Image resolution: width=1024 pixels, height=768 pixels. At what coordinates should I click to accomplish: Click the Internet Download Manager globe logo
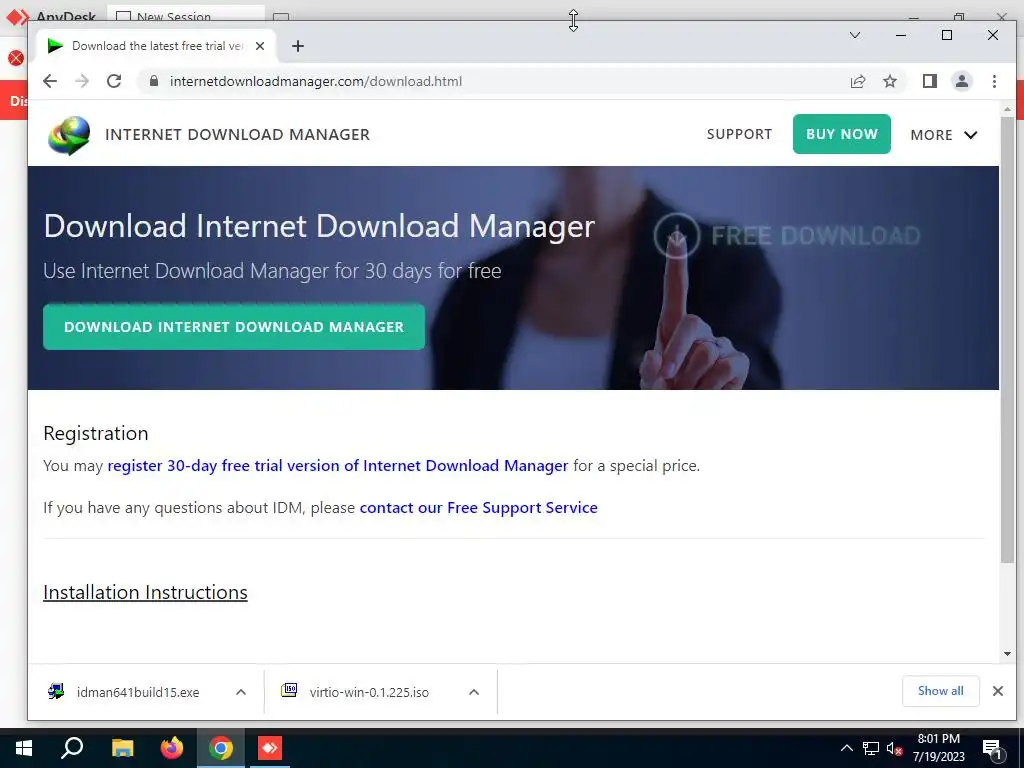pyautogui.click(x=69, y=135)
